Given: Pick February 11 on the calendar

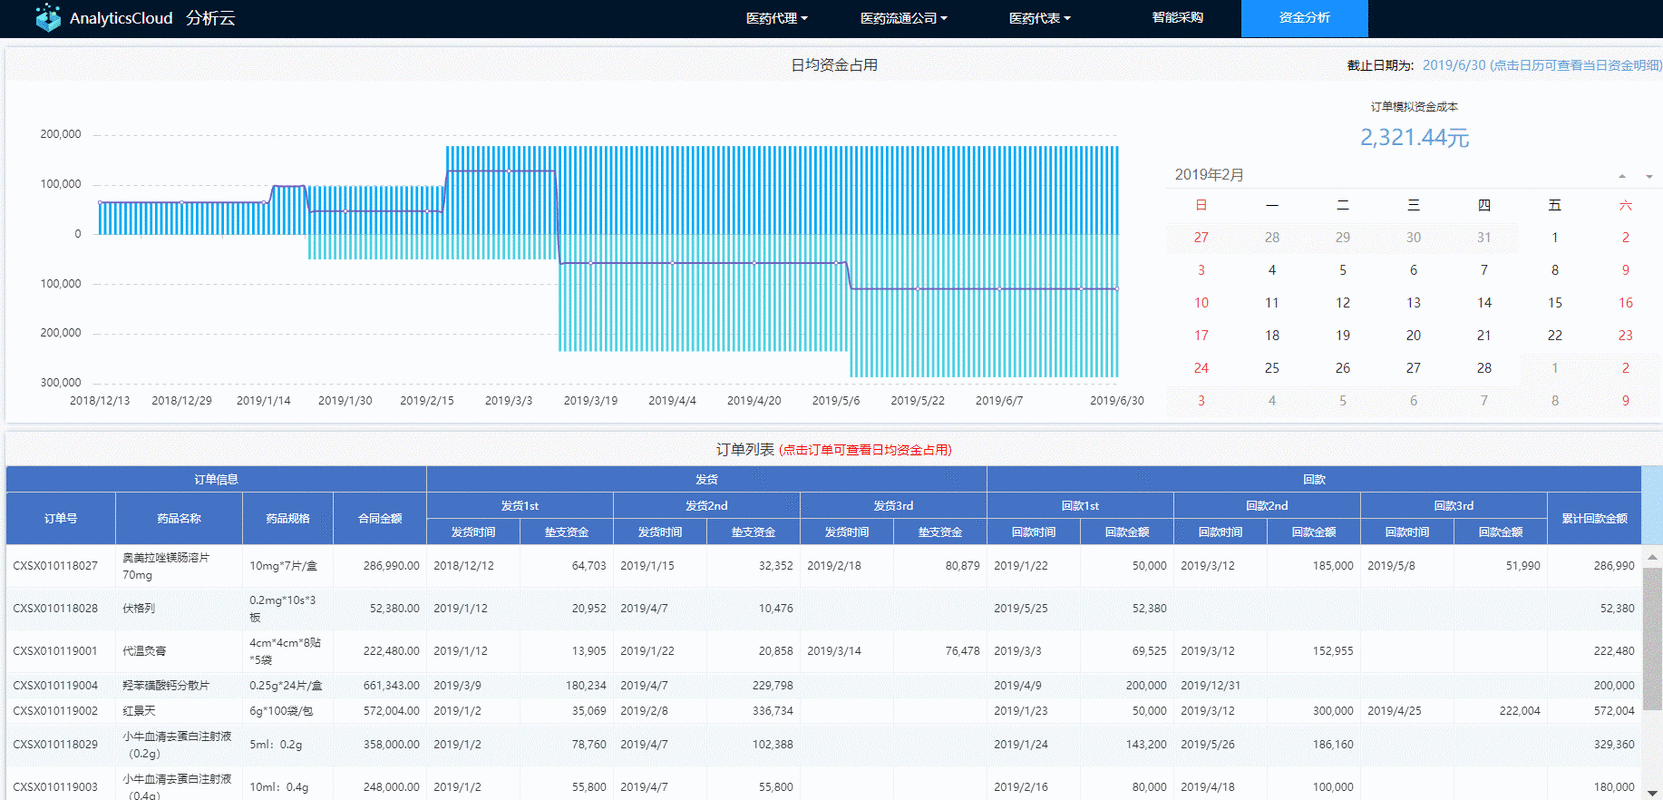Looking at the screenshot, I should 1272,303.
